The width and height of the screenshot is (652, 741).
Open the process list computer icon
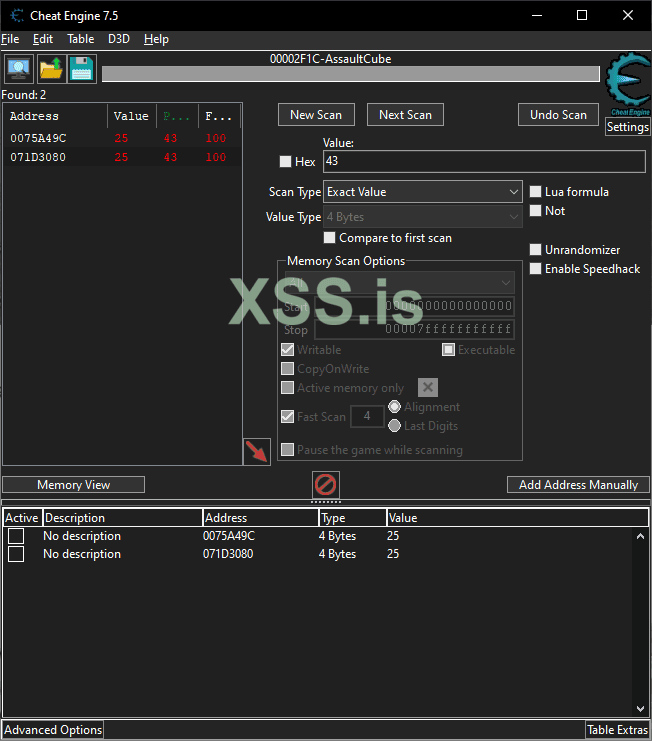tap(19, 69)
